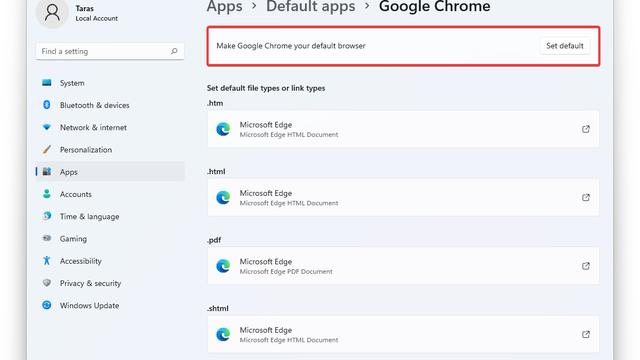Select Apps in the sidebar
This screenshot has height=360, width=640.
(110, 172)
